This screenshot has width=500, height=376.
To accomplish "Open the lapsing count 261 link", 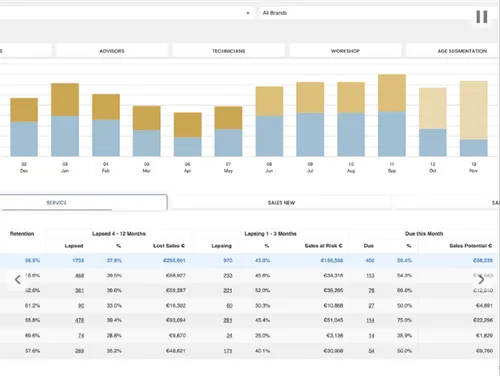I will [228, 320].
